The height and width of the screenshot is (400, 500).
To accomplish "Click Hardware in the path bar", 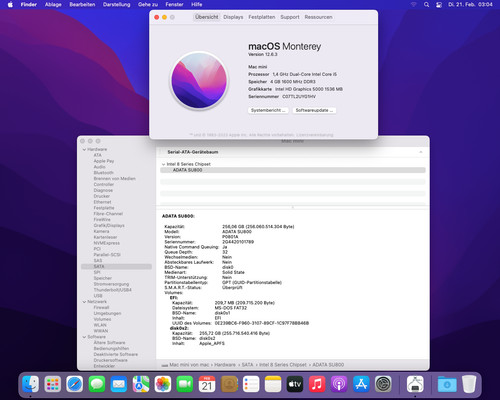I will tap(225, 365).
